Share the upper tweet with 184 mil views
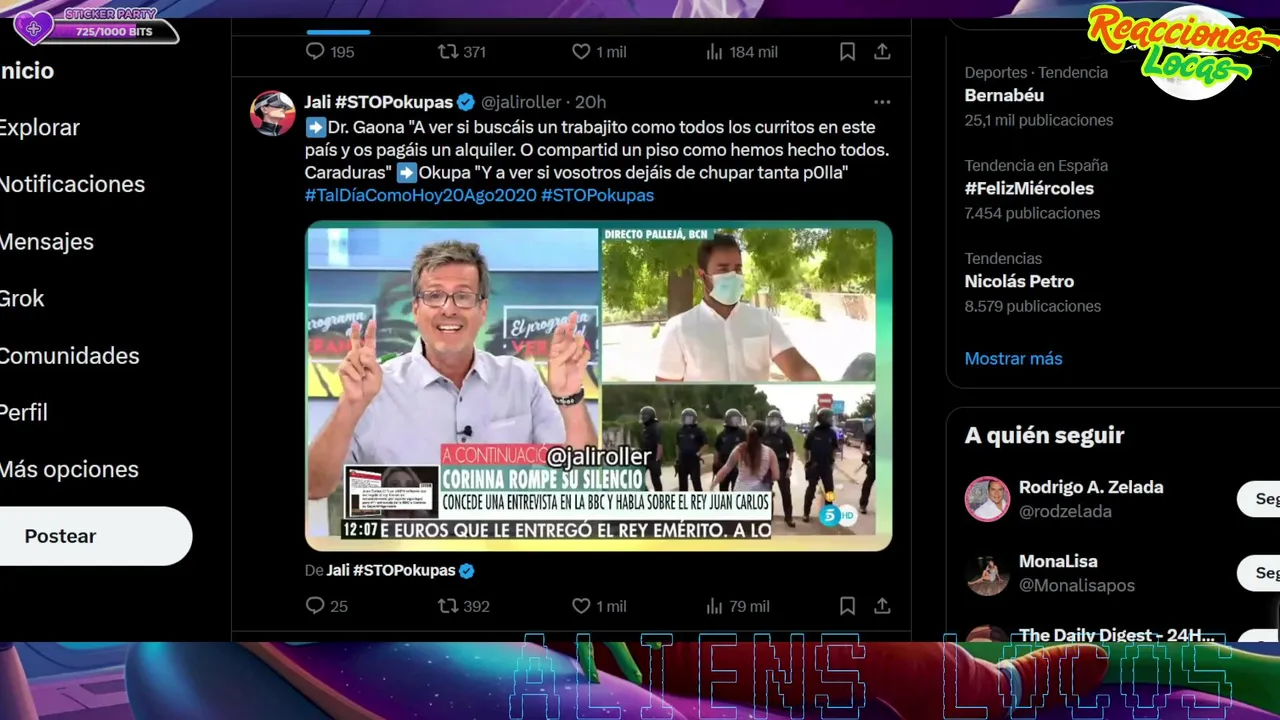The height and width of the screenshot is (720, 1280). point(882,52)
